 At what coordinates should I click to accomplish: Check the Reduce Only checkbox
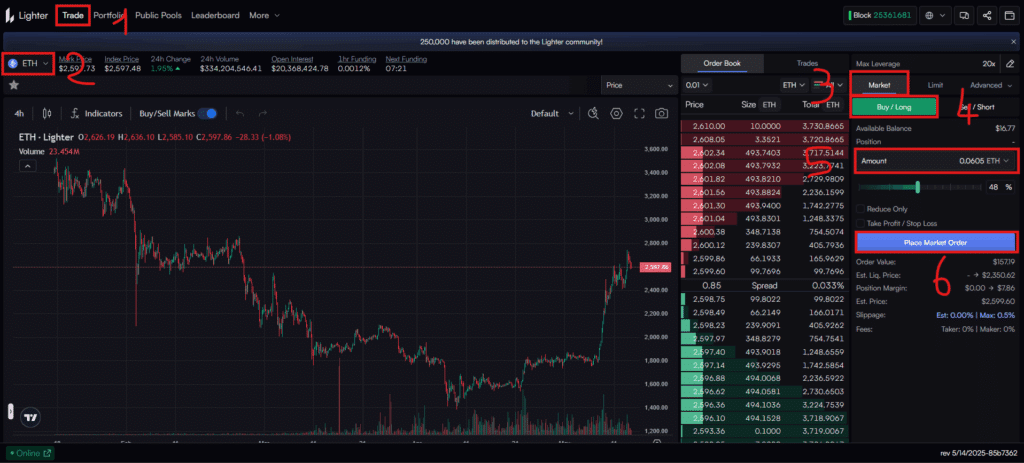(x=861, y=209)
